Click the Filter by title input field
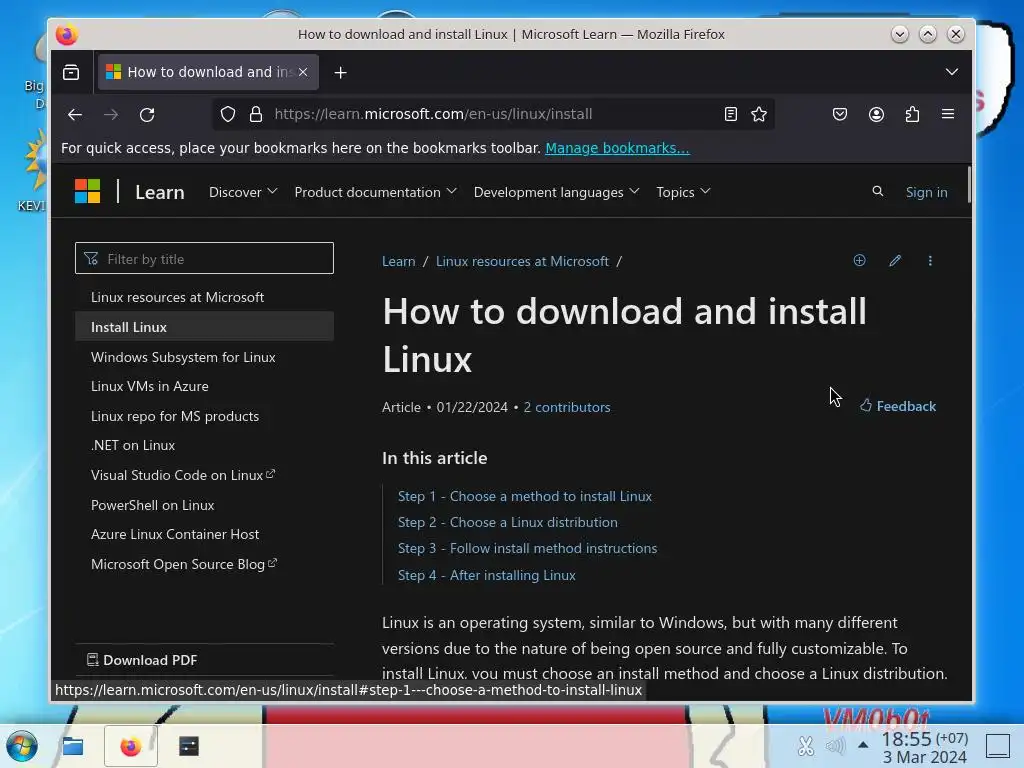The height and width of the screenshot is (768, 1024). (204, 259)
